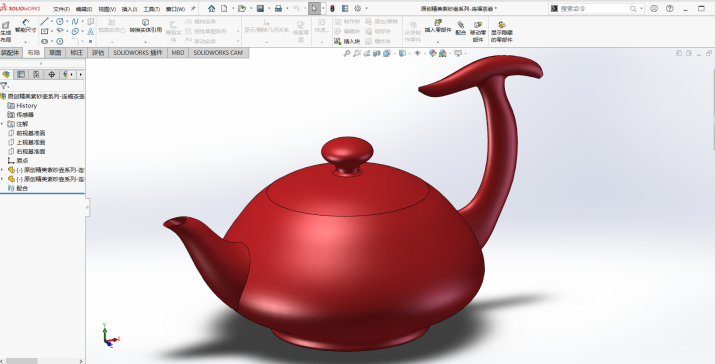Open the 窗口(W) Window menu
This screenshot has width=715, height=364.
[x=175, y=9]
